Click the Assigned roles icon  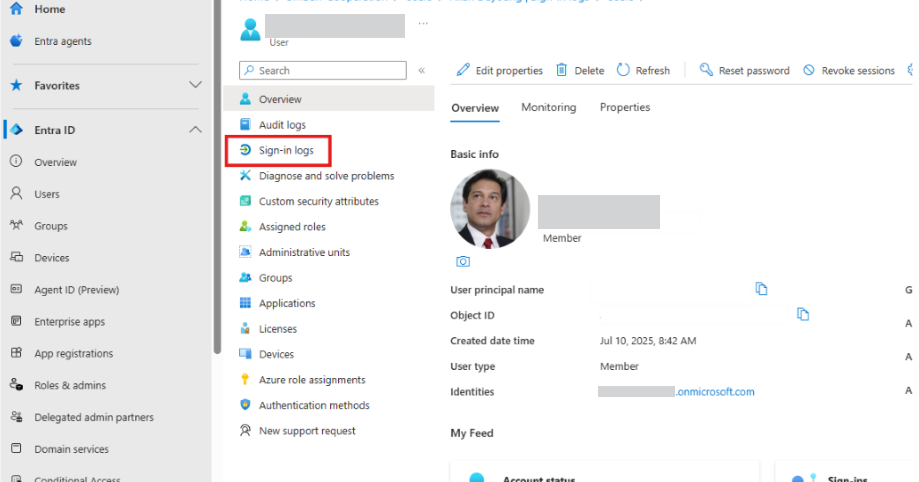(x=245, y=226)
